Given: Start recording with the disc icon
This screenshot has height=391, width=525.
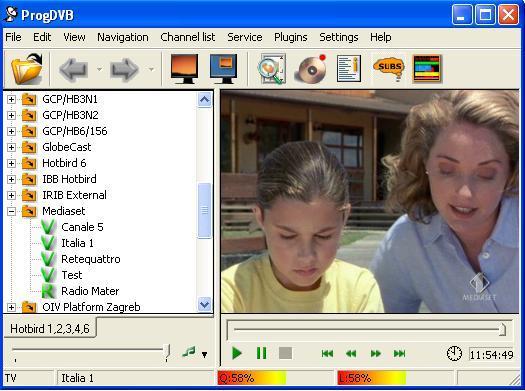Looking at the screenshot, I should 311,69.
